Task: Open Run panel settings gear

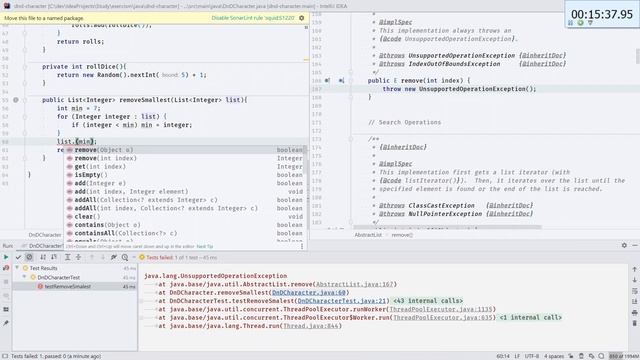Action: tap(624, 245)
